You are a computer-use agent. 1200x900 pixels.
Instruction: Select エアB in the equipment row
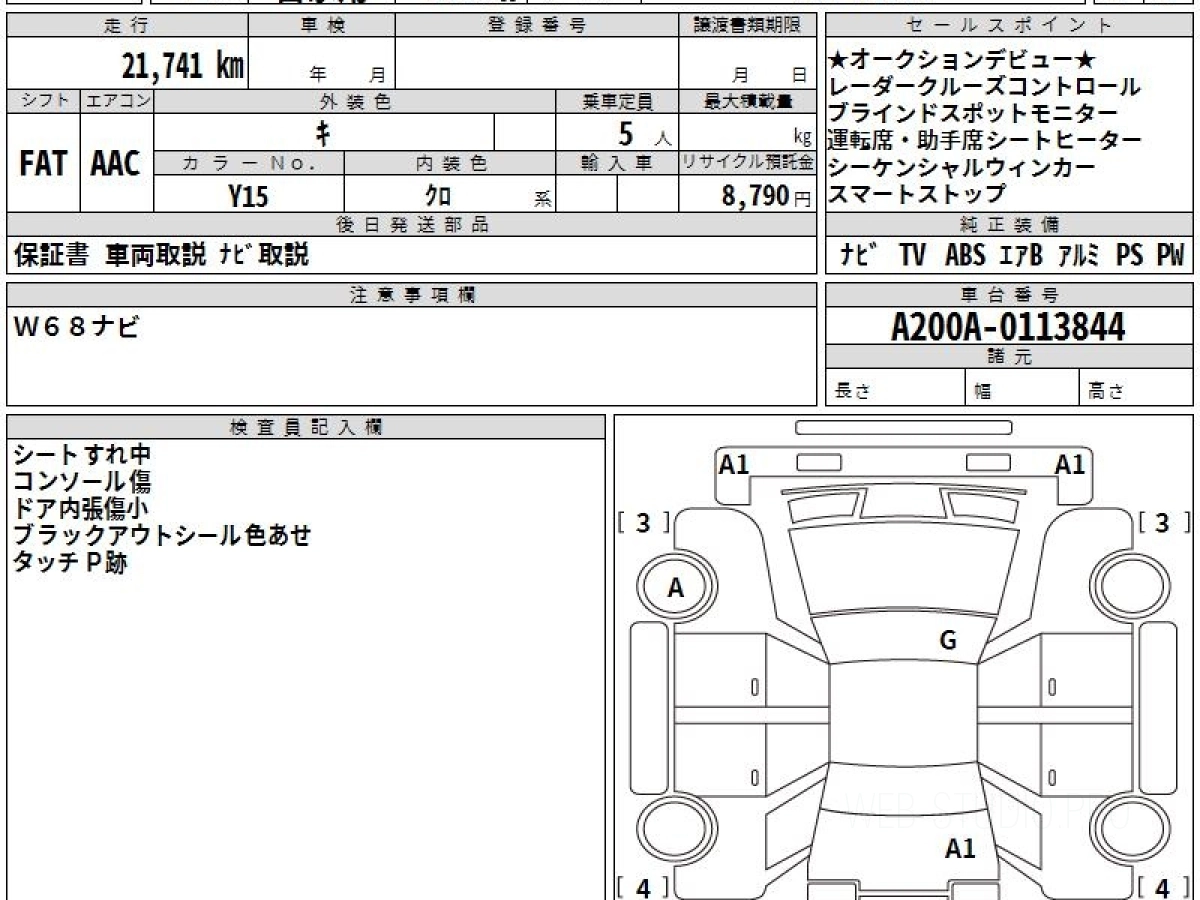[x=1020, y=256]
